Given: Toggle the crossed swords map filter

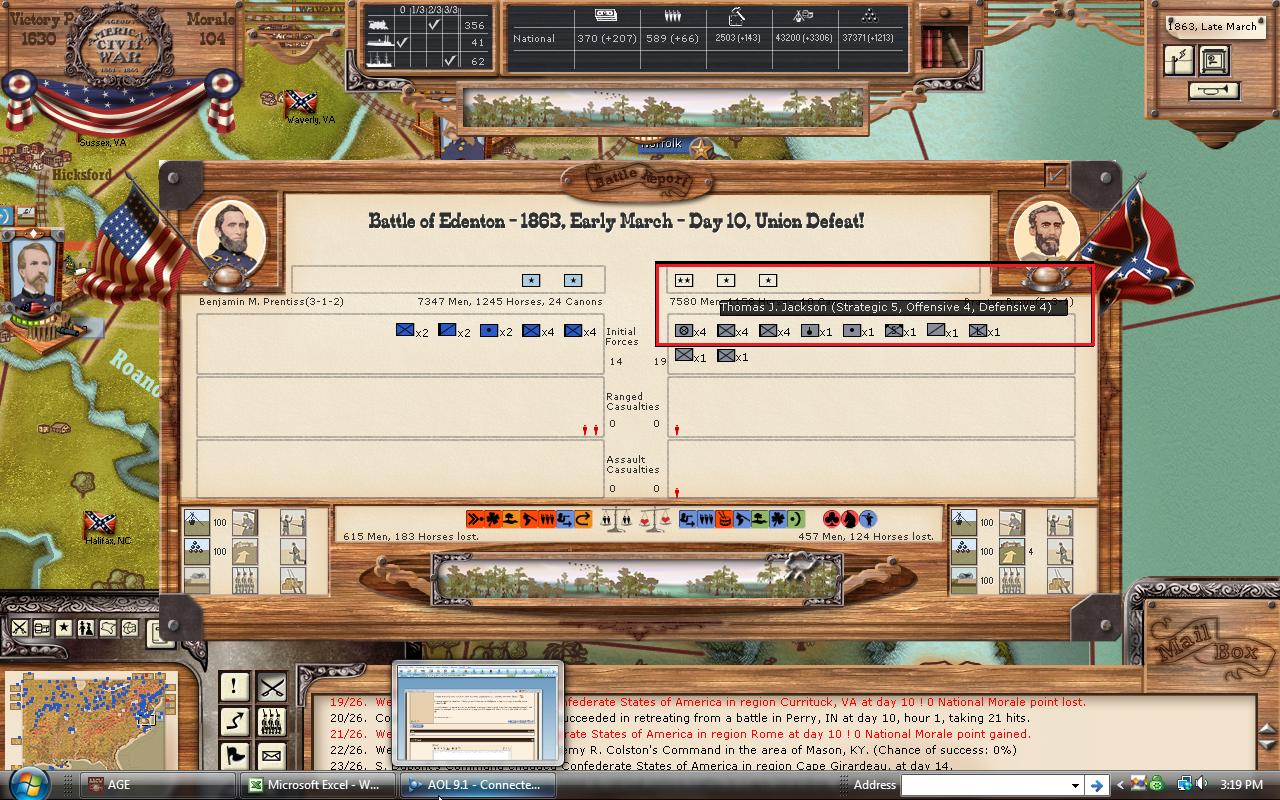Looking at the screenshot, I should pos(20,628).
